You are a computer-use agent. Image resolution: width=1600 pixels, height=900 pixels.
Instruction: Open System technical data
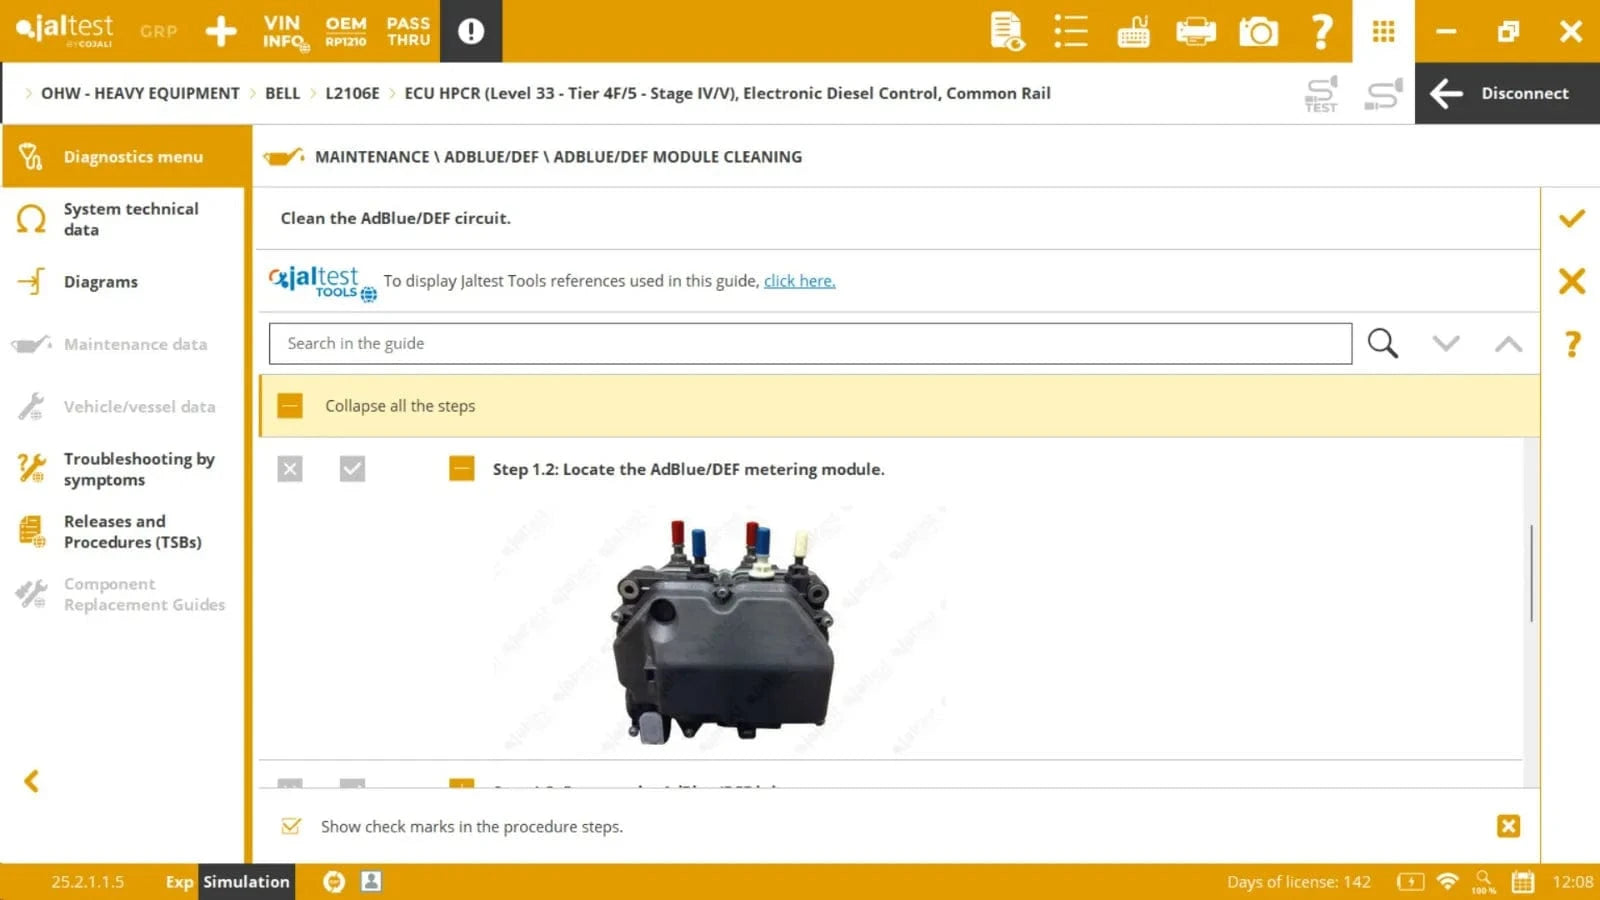coord(127,219)
